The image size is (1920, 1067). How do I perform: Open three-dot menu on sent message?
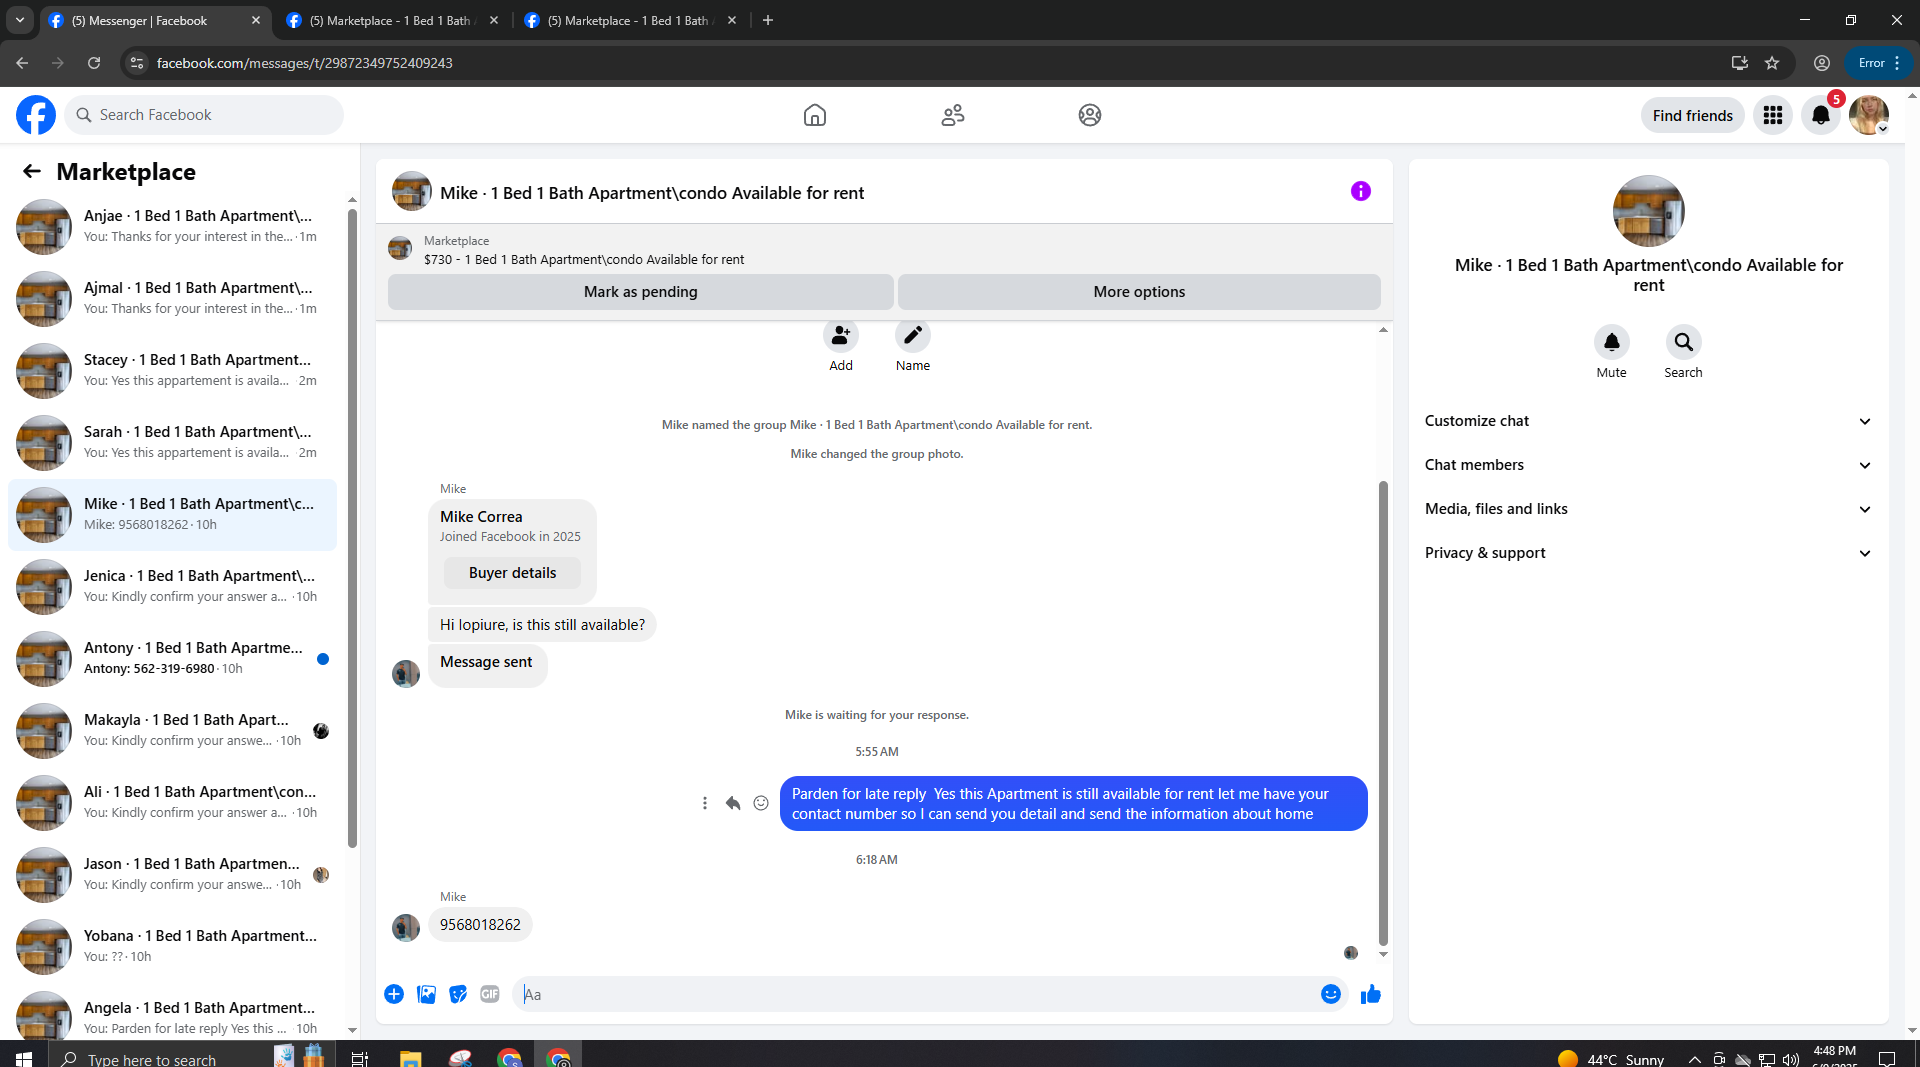(x=705, y=803)
